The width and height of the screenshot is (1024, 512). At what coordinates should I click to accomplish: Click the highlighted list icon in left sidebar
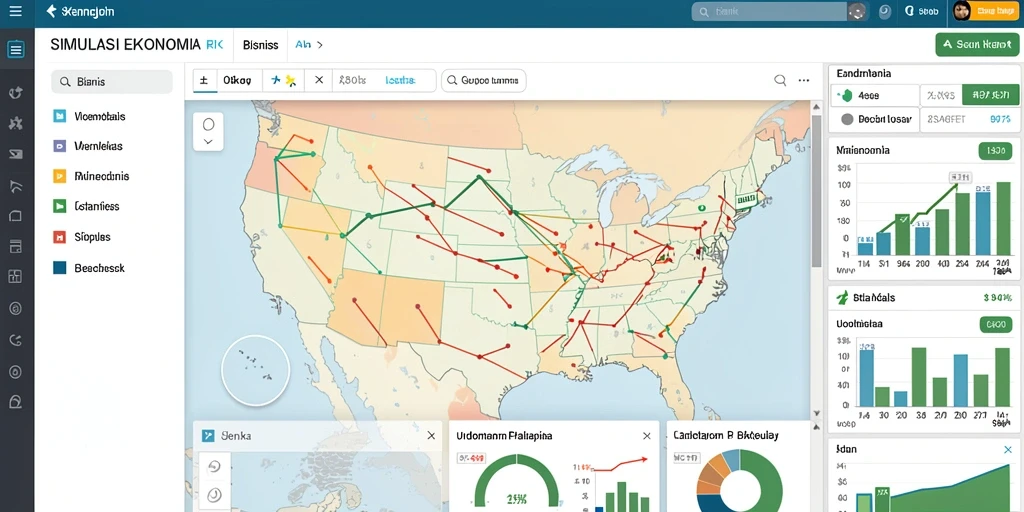[16, 49]
